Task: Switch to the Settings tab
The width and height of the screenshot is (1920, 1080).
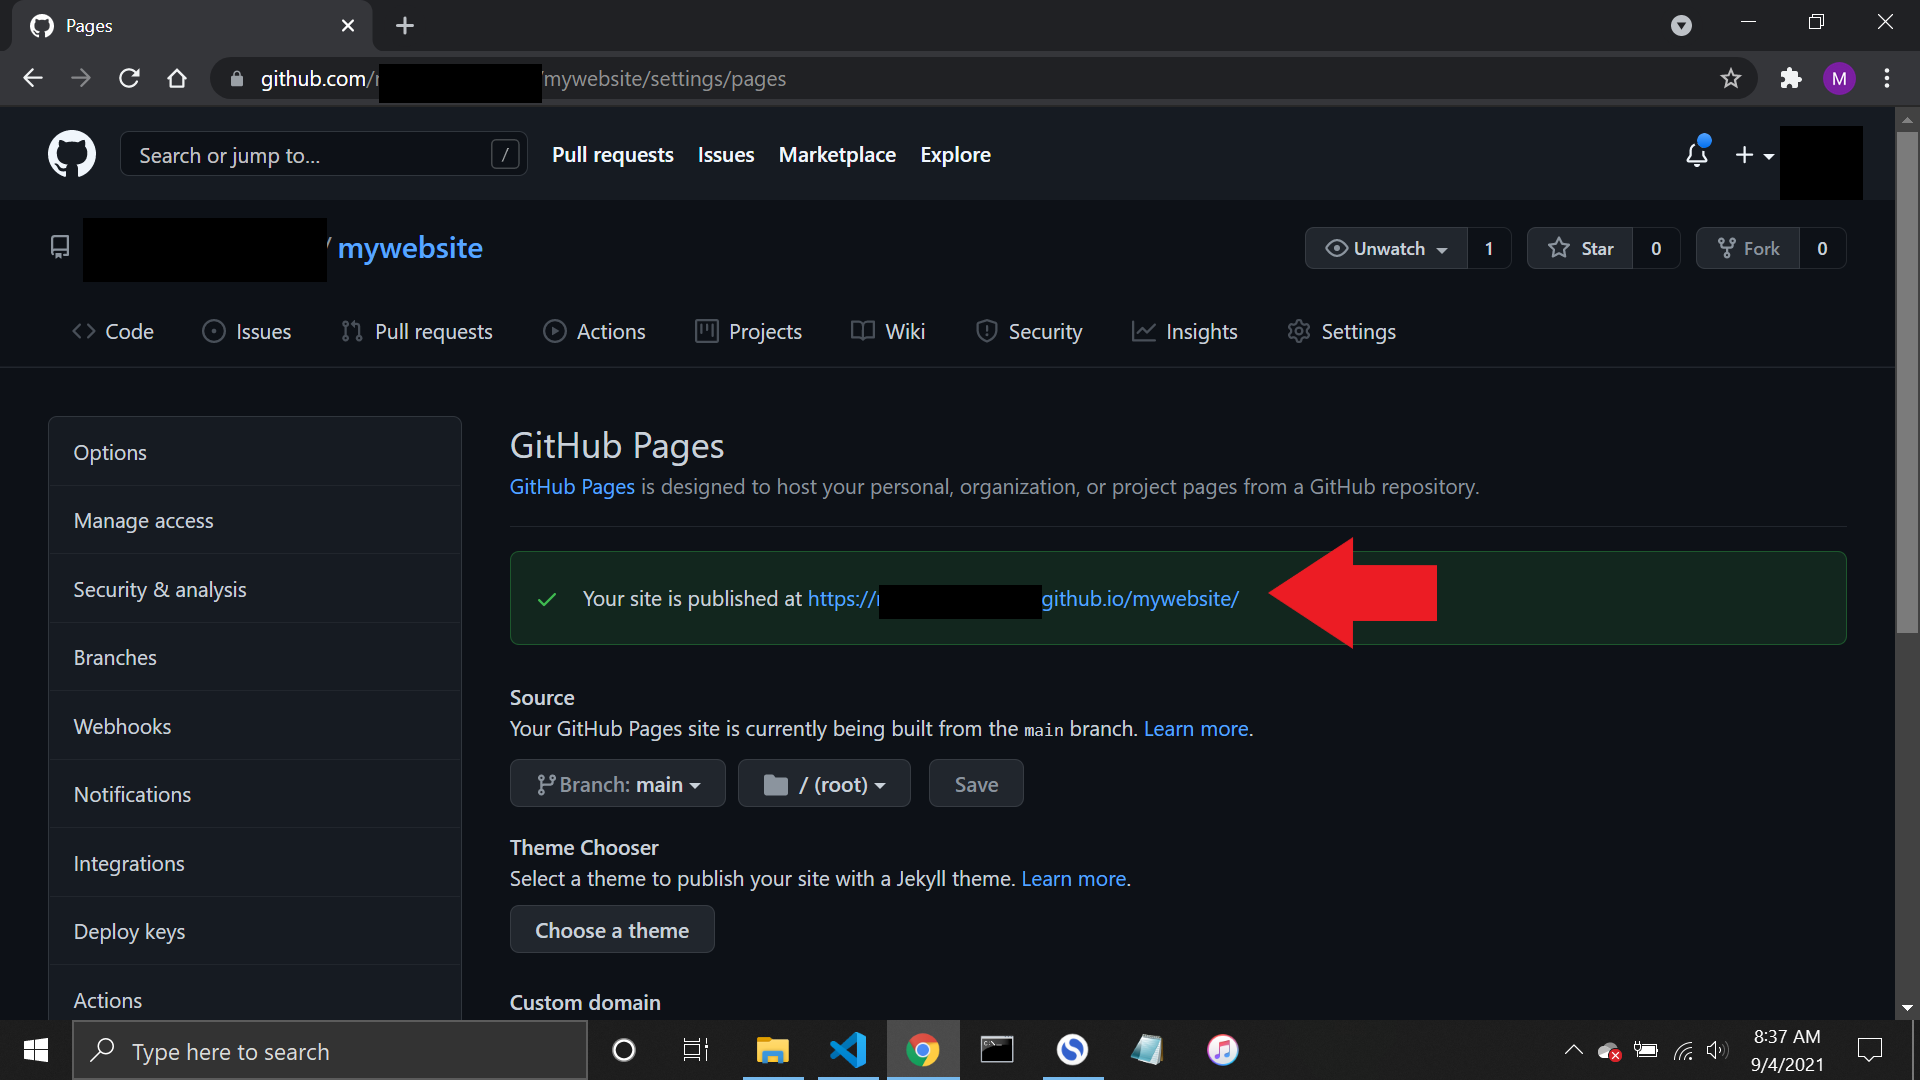Action: click(x=1342, y=331)
